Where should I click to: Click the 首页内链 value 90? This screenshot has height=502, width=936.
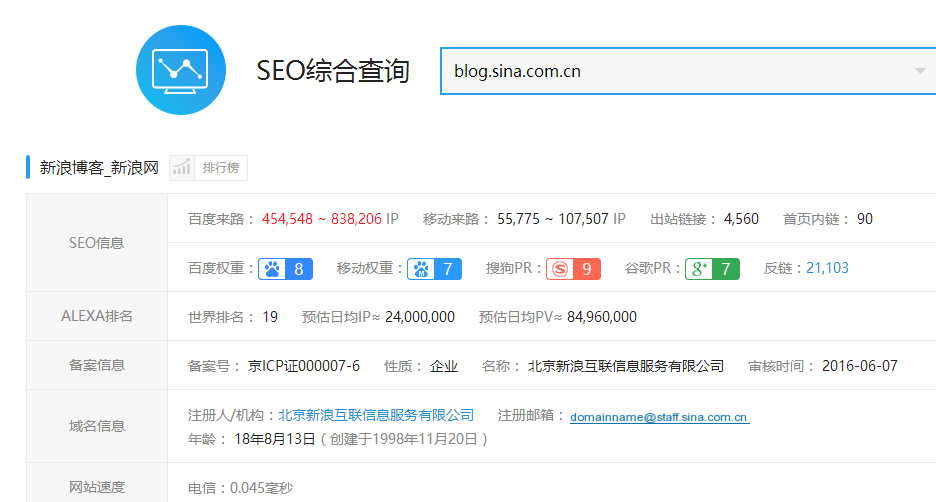tap(865, 219)
